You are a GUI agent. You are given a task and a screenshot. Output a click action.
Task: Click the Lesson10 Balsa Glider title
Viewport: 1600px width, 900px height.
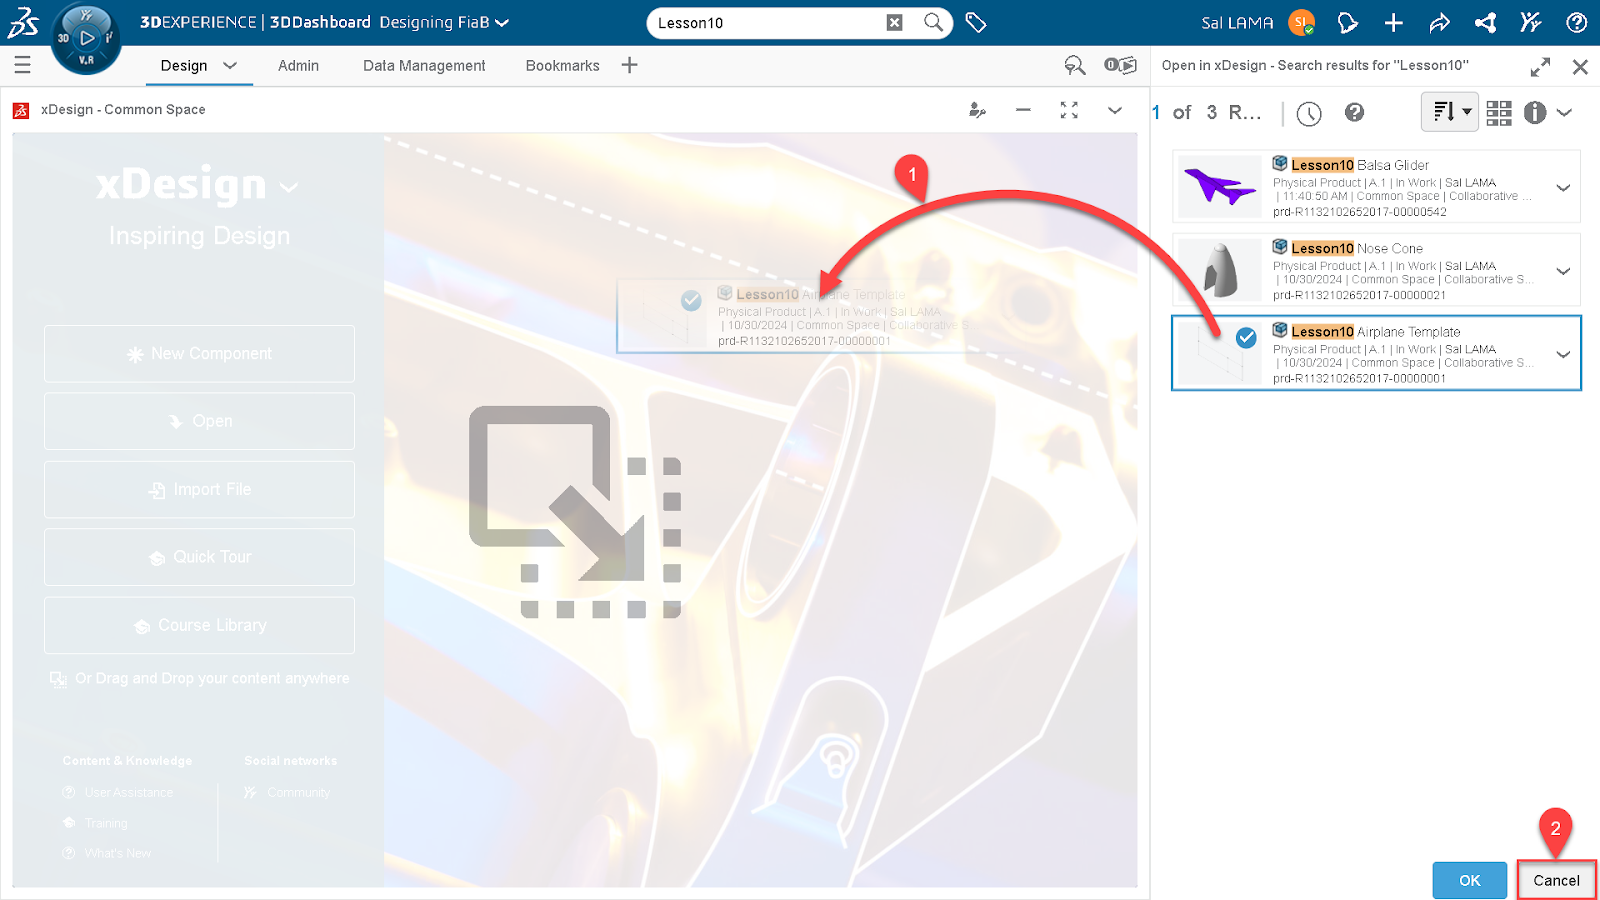[x=1360, y=165]
